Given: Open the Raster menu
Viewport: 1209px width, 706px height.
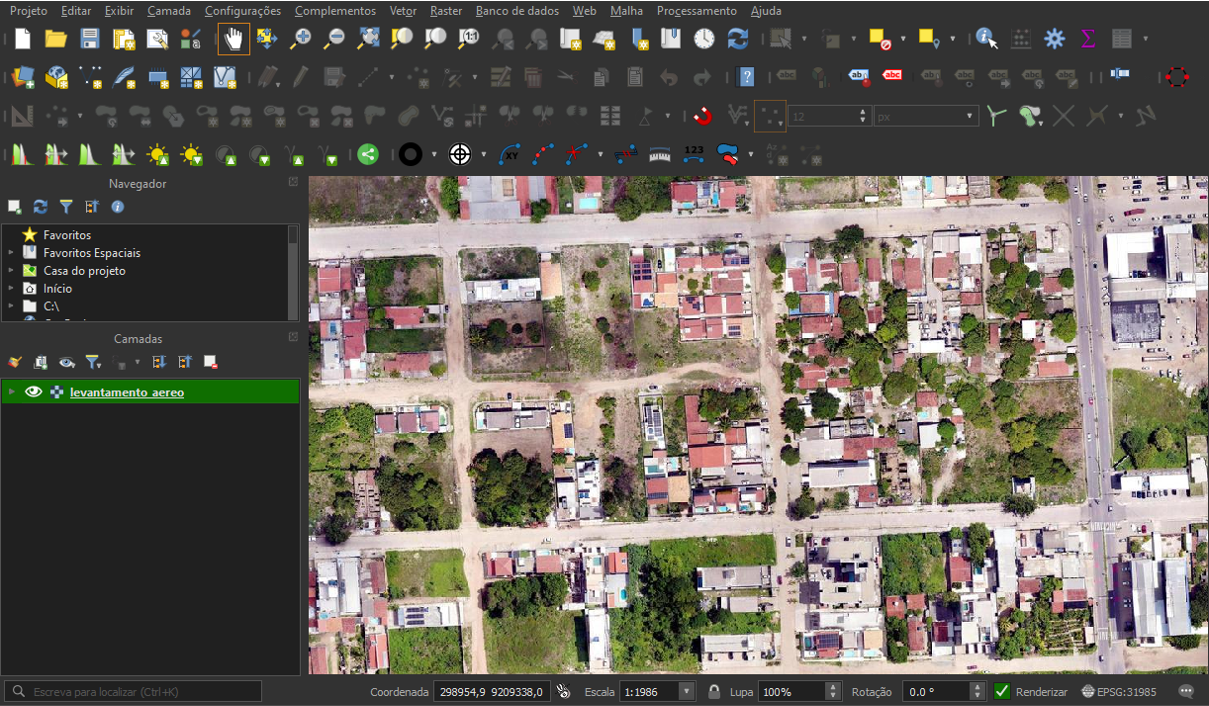Looking at the screenshot, I should click(446, 11).
